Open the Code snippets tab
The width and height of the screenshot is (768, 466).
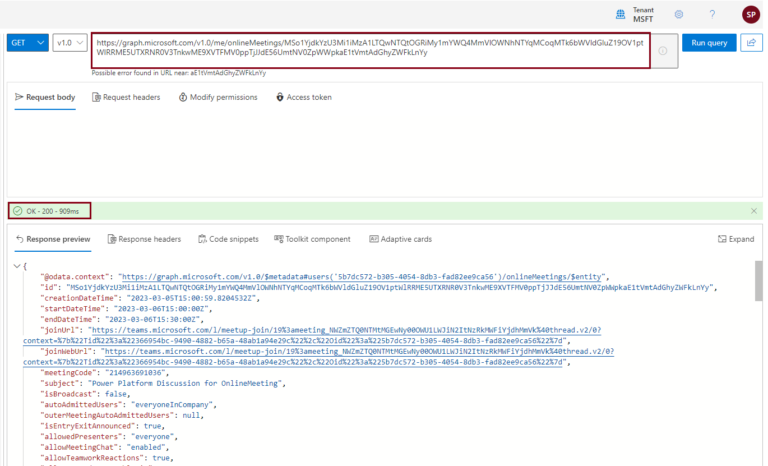coord(228,239)
